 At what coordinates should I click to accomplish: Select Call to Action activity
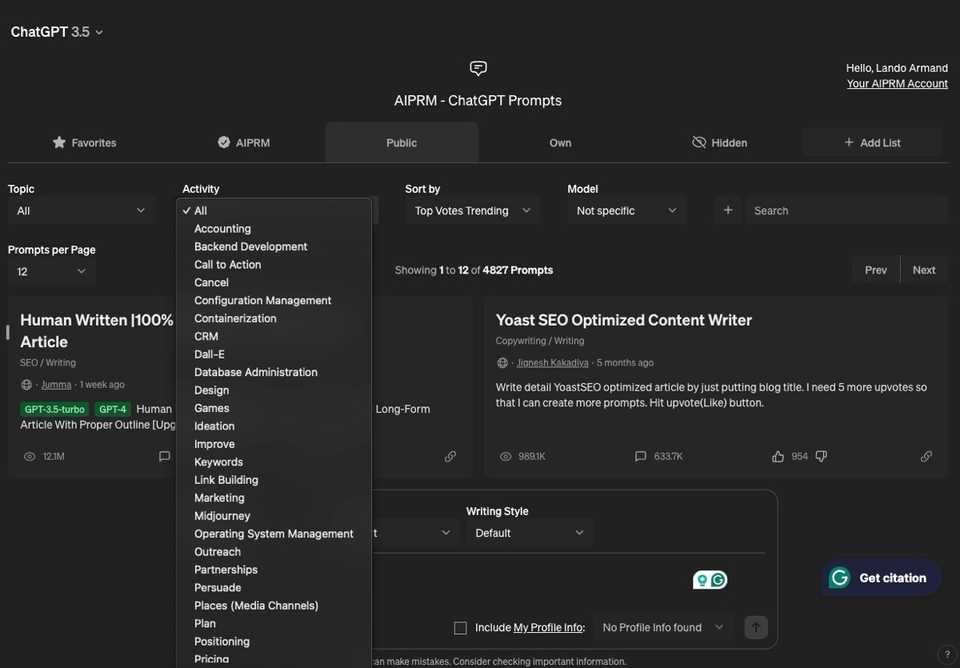tap(274, 265)
